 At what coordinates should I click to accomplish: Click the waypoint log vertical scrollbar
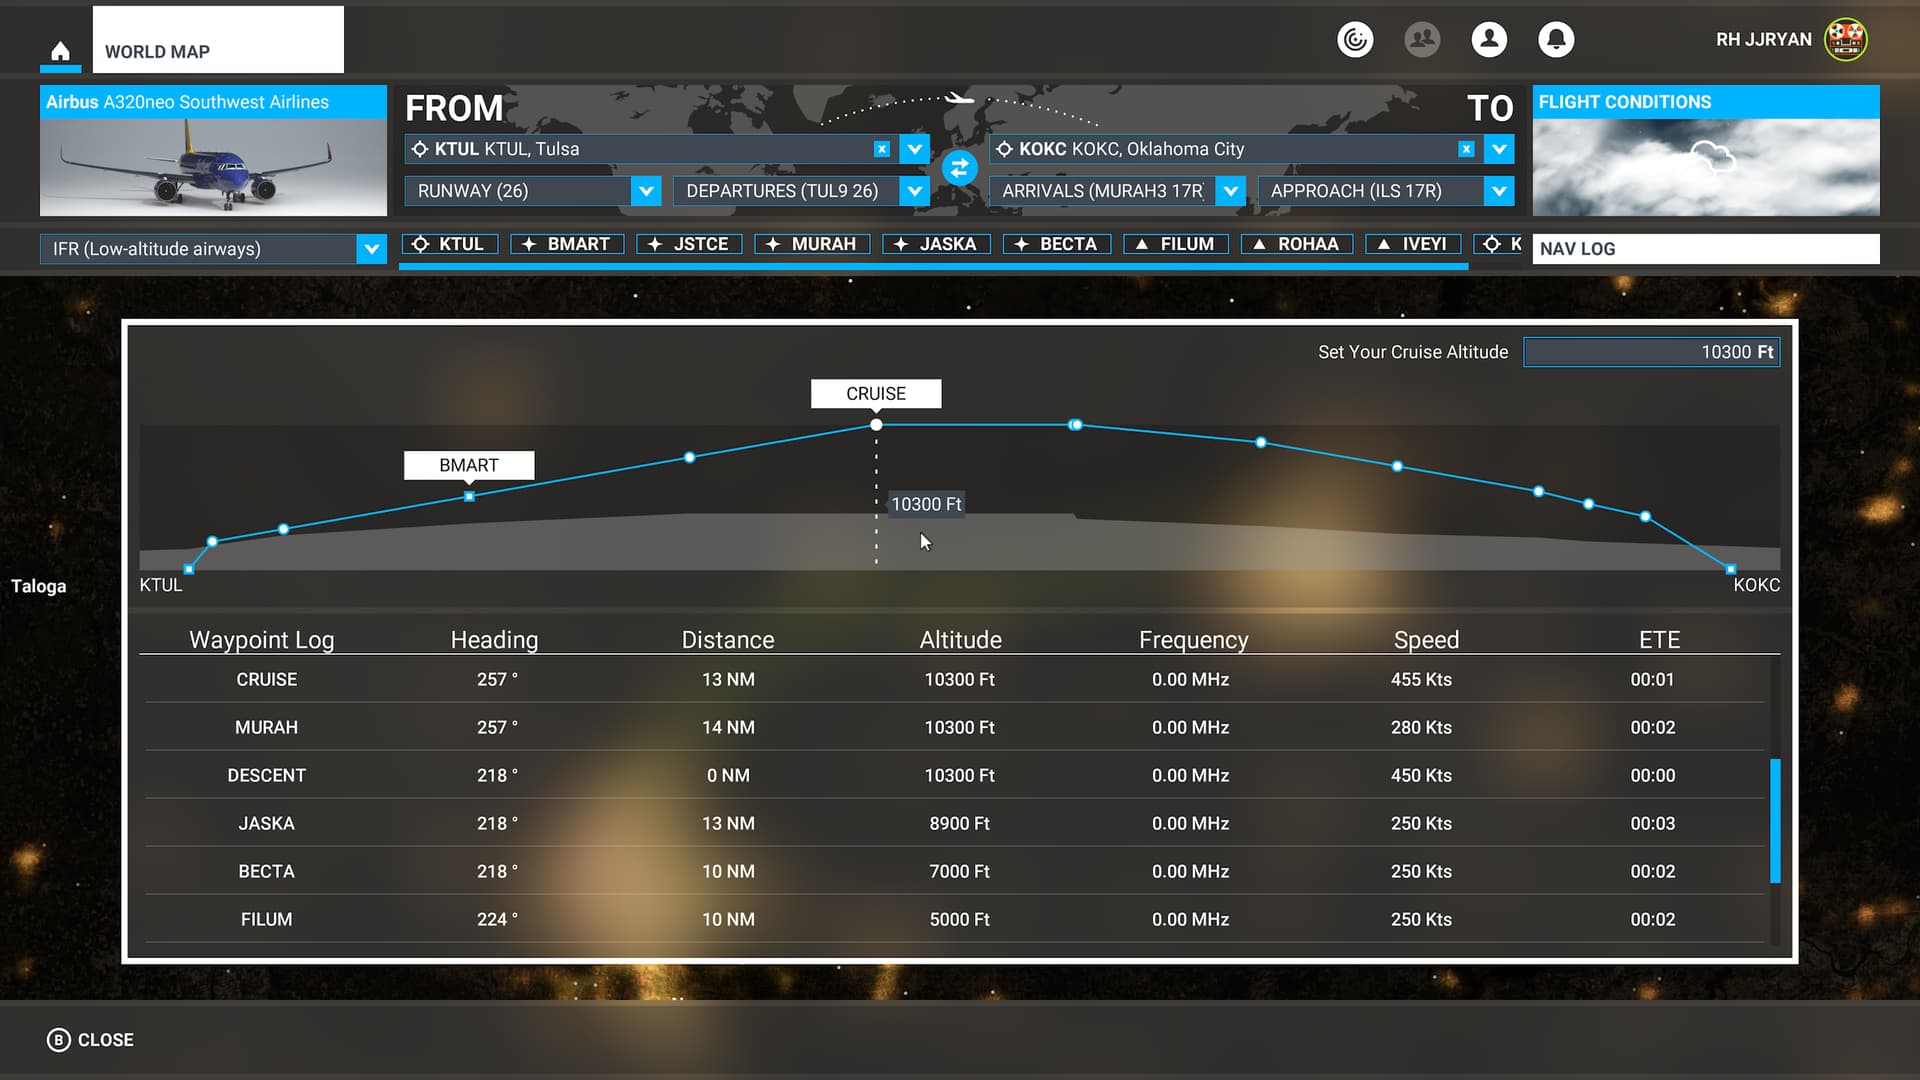coord(1775,820)
